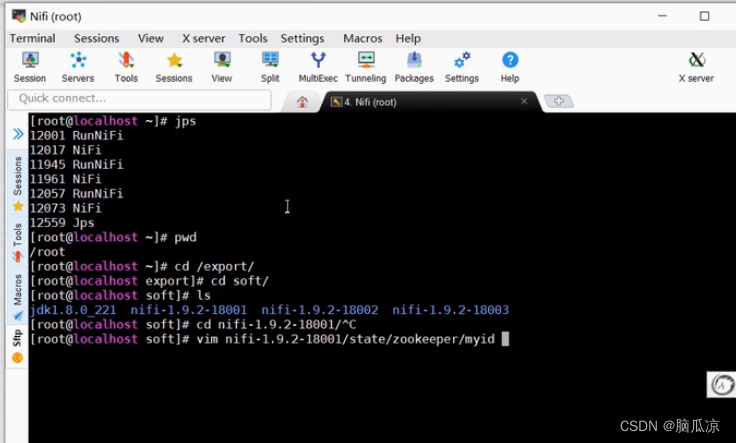Click the nifi-1.9.2-18001 directory listing
This screenshot has width=736, height=443.
click(x=189, y=310)
